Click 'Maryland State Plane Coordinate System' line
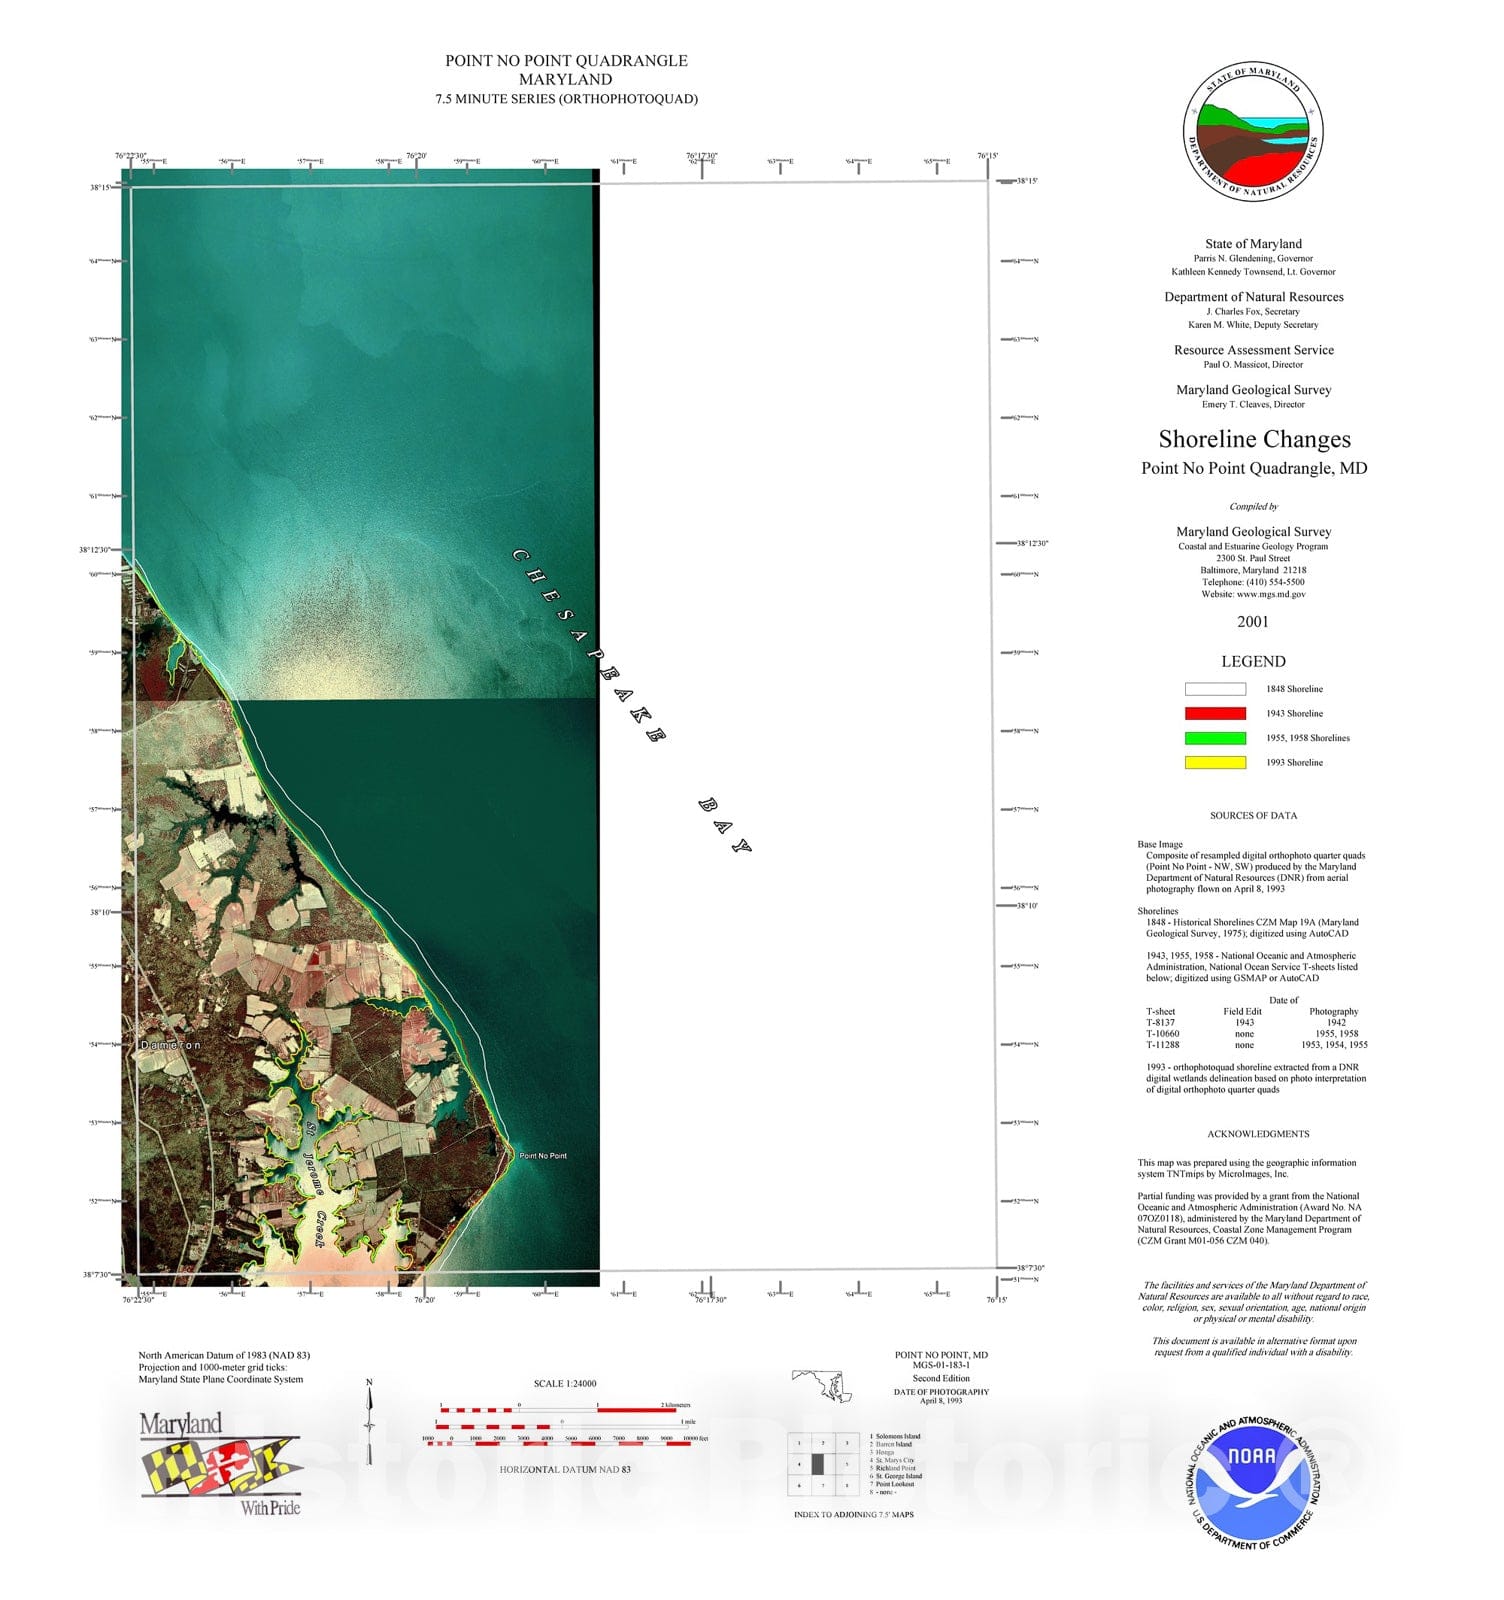Viewport: 1504px width, 1600px height. [x=221, y=1380]
